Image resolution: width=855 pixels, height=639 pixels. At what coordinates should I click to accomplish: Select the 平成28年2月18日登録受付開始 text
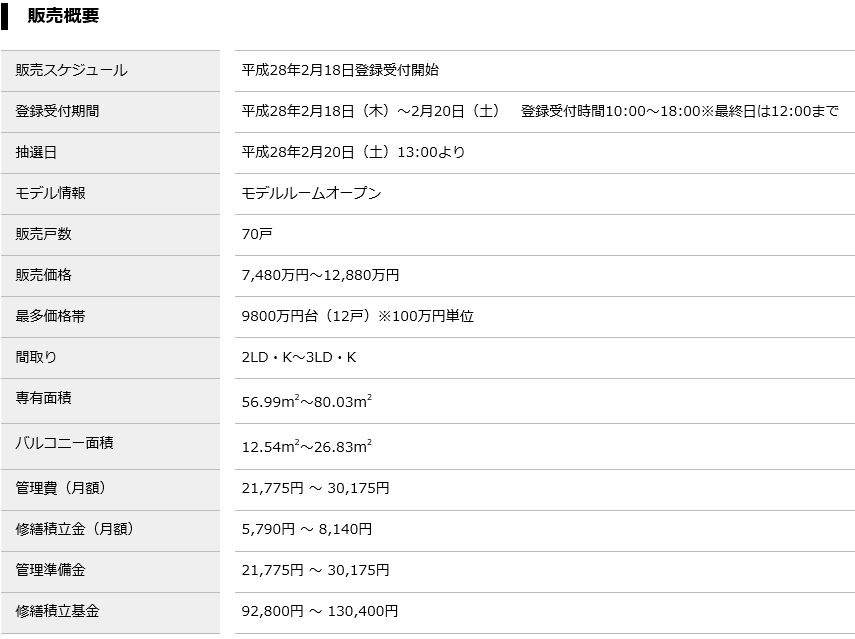click(340, 70)
